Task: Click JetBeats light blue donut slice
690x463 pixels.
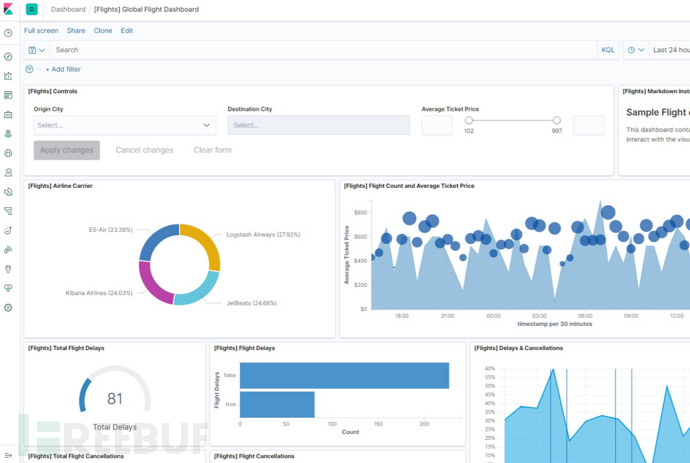Action: tap(201, 291)
